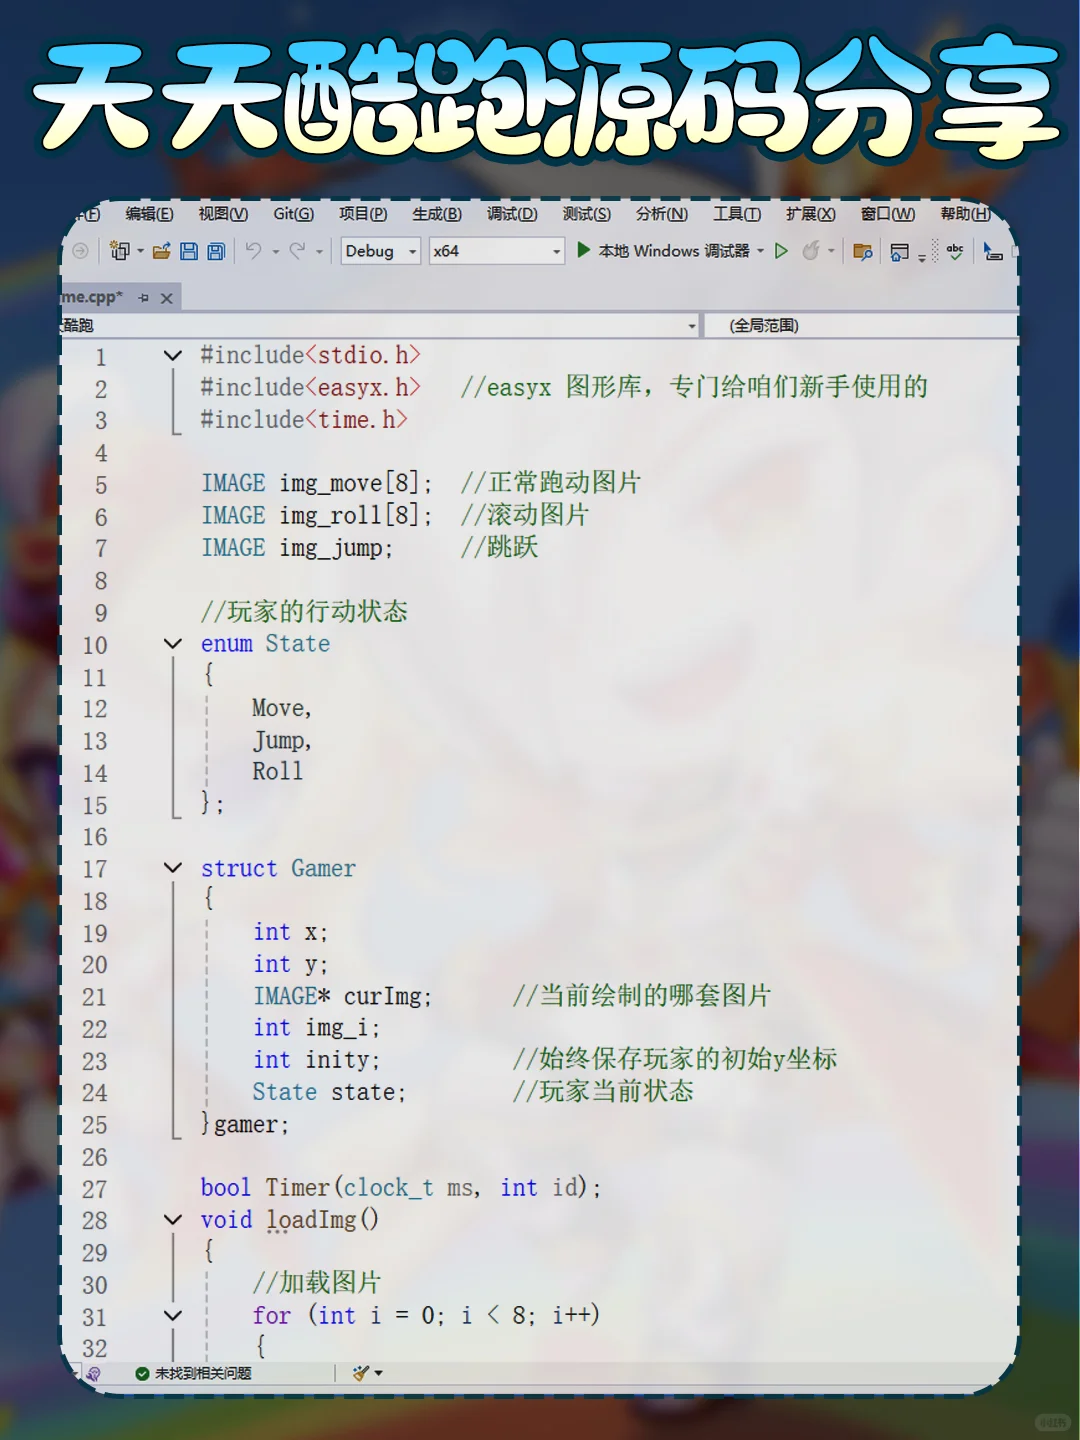Open the x64 platform dropdown
Image resolution: width=1080 pixels, height=1440 pixels.
[x=496, y=251]
